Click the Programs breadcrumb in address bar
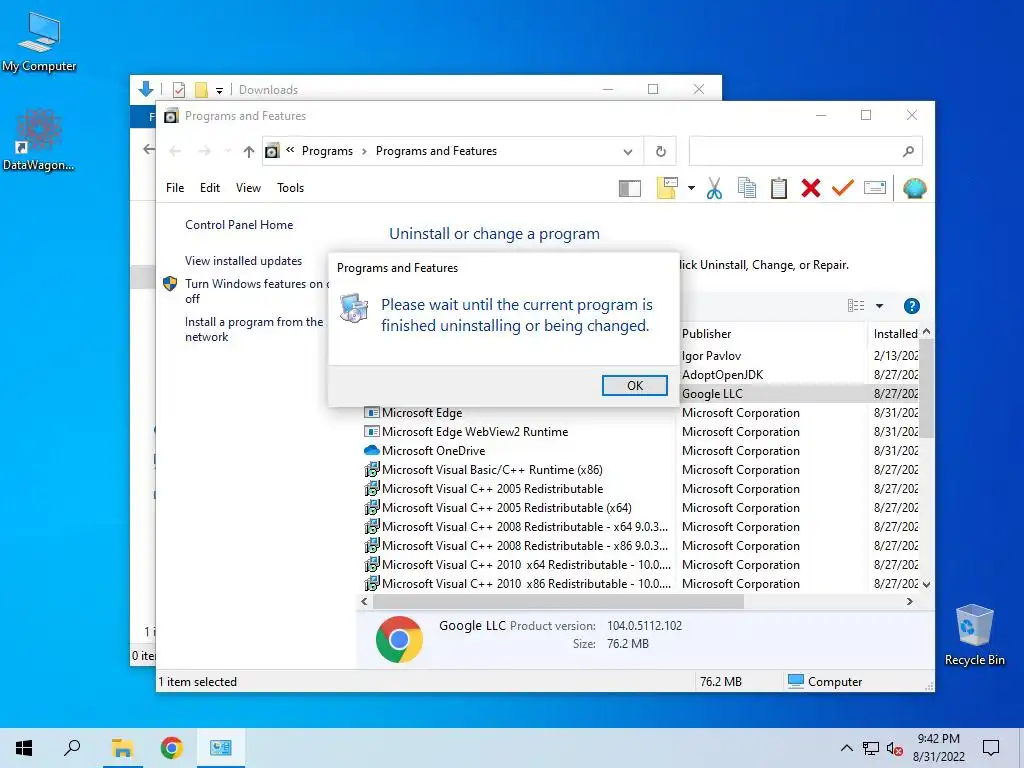 coord(327,151)
